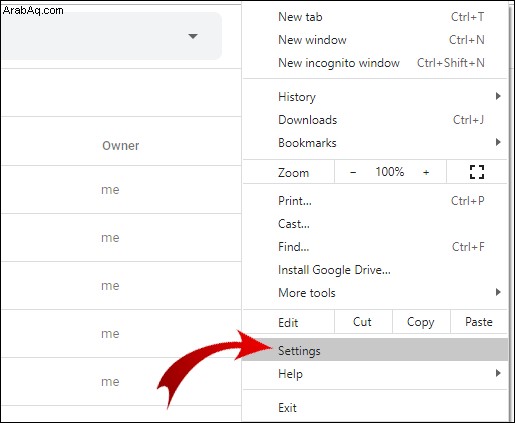Increase zoom with the plus button
The width and height of the screenshot is (515, 423).
(426, 172)
